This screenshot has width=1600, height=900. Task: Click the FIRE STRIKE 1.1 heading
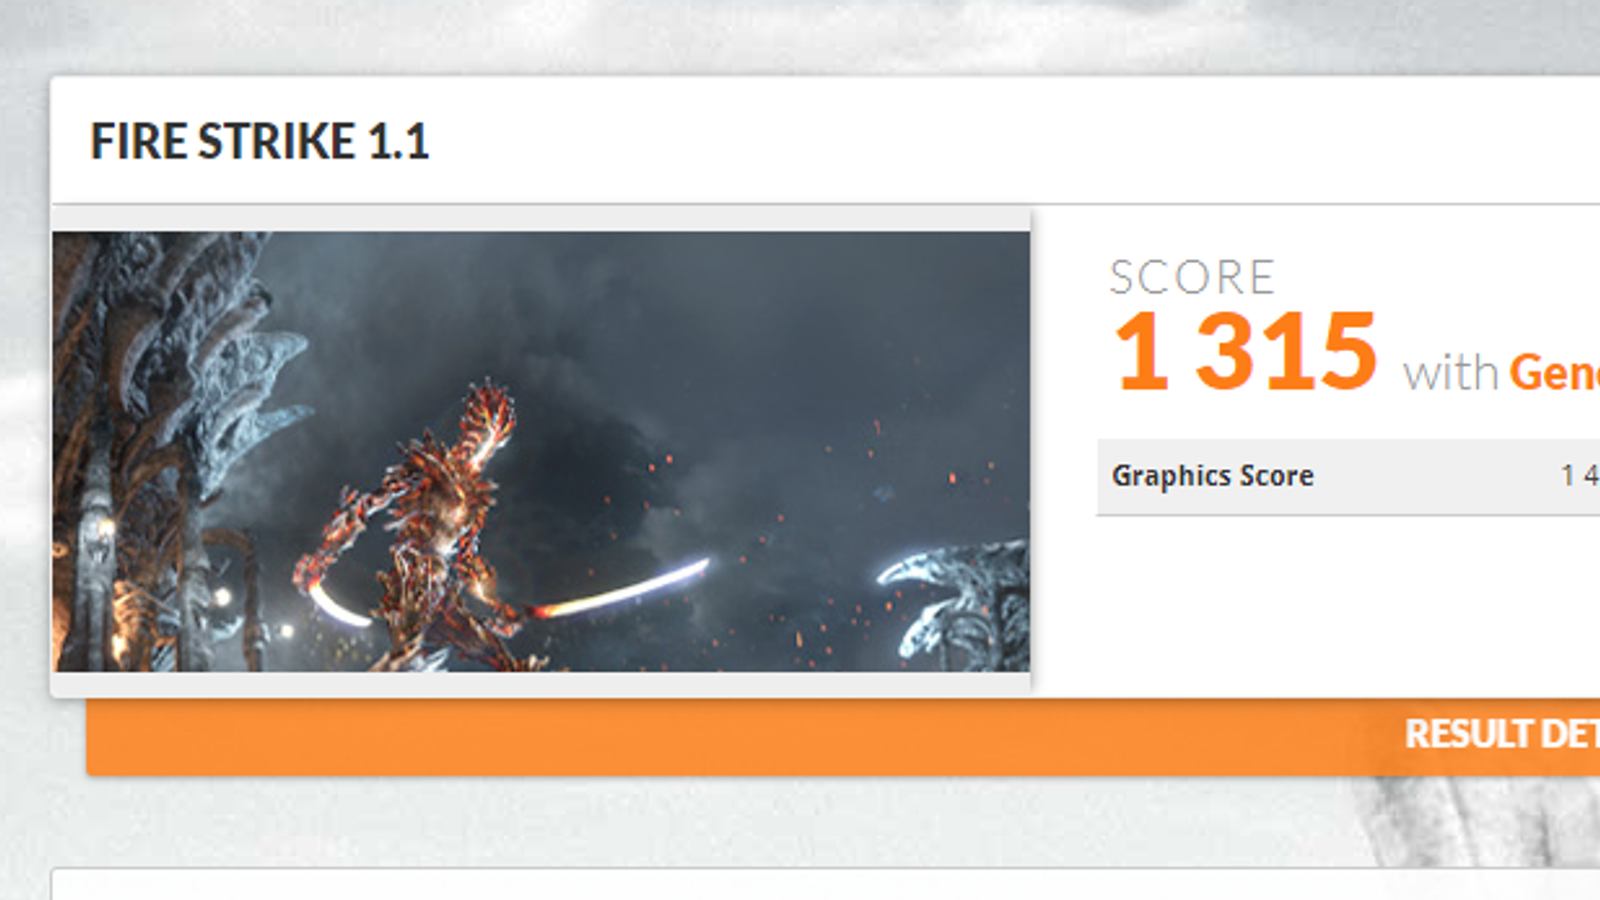pos(260,141)
